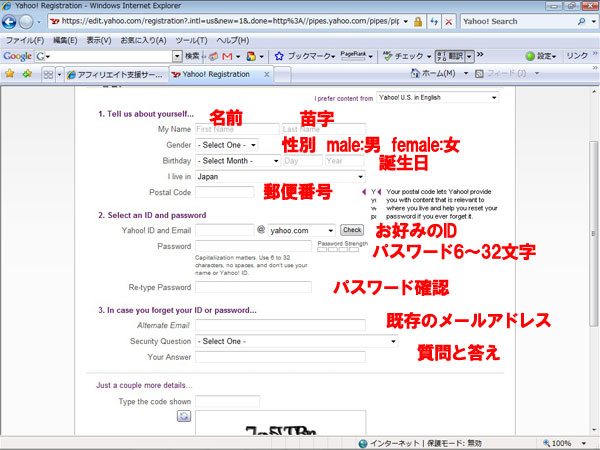Click the Quick Tabs grid icon
This screenshot has width=600, height=450.
pos(48,74)
